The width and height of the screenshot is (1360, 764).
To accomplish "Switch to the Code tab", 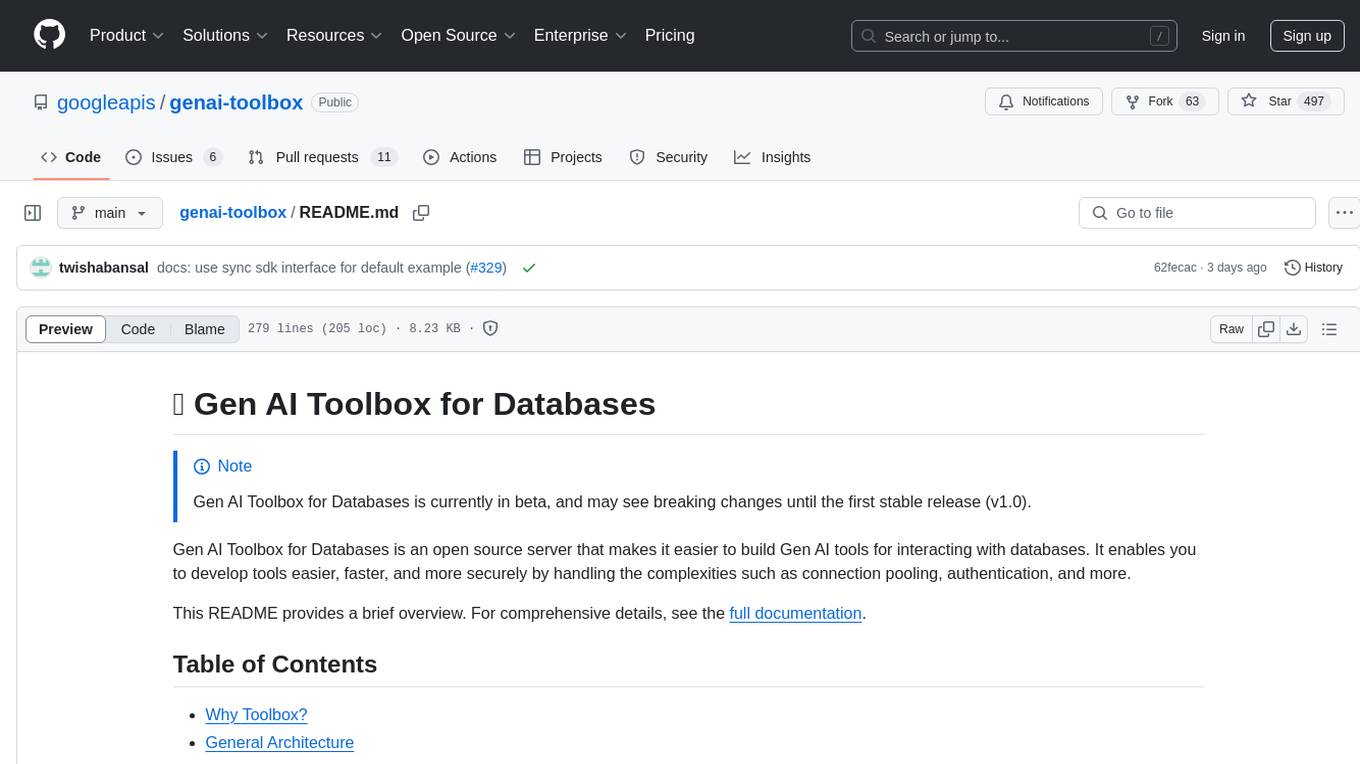I will 71,157.
